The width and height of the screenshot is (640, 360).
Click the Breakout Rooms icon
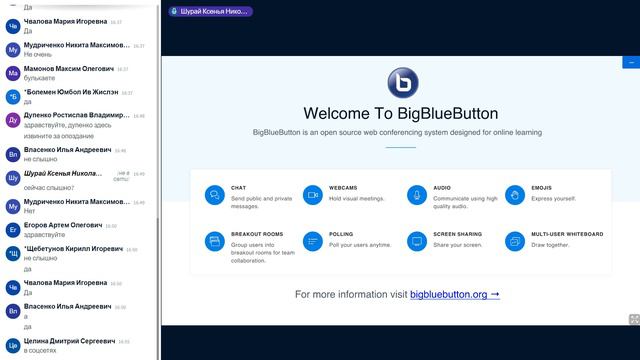coord(215,241)
